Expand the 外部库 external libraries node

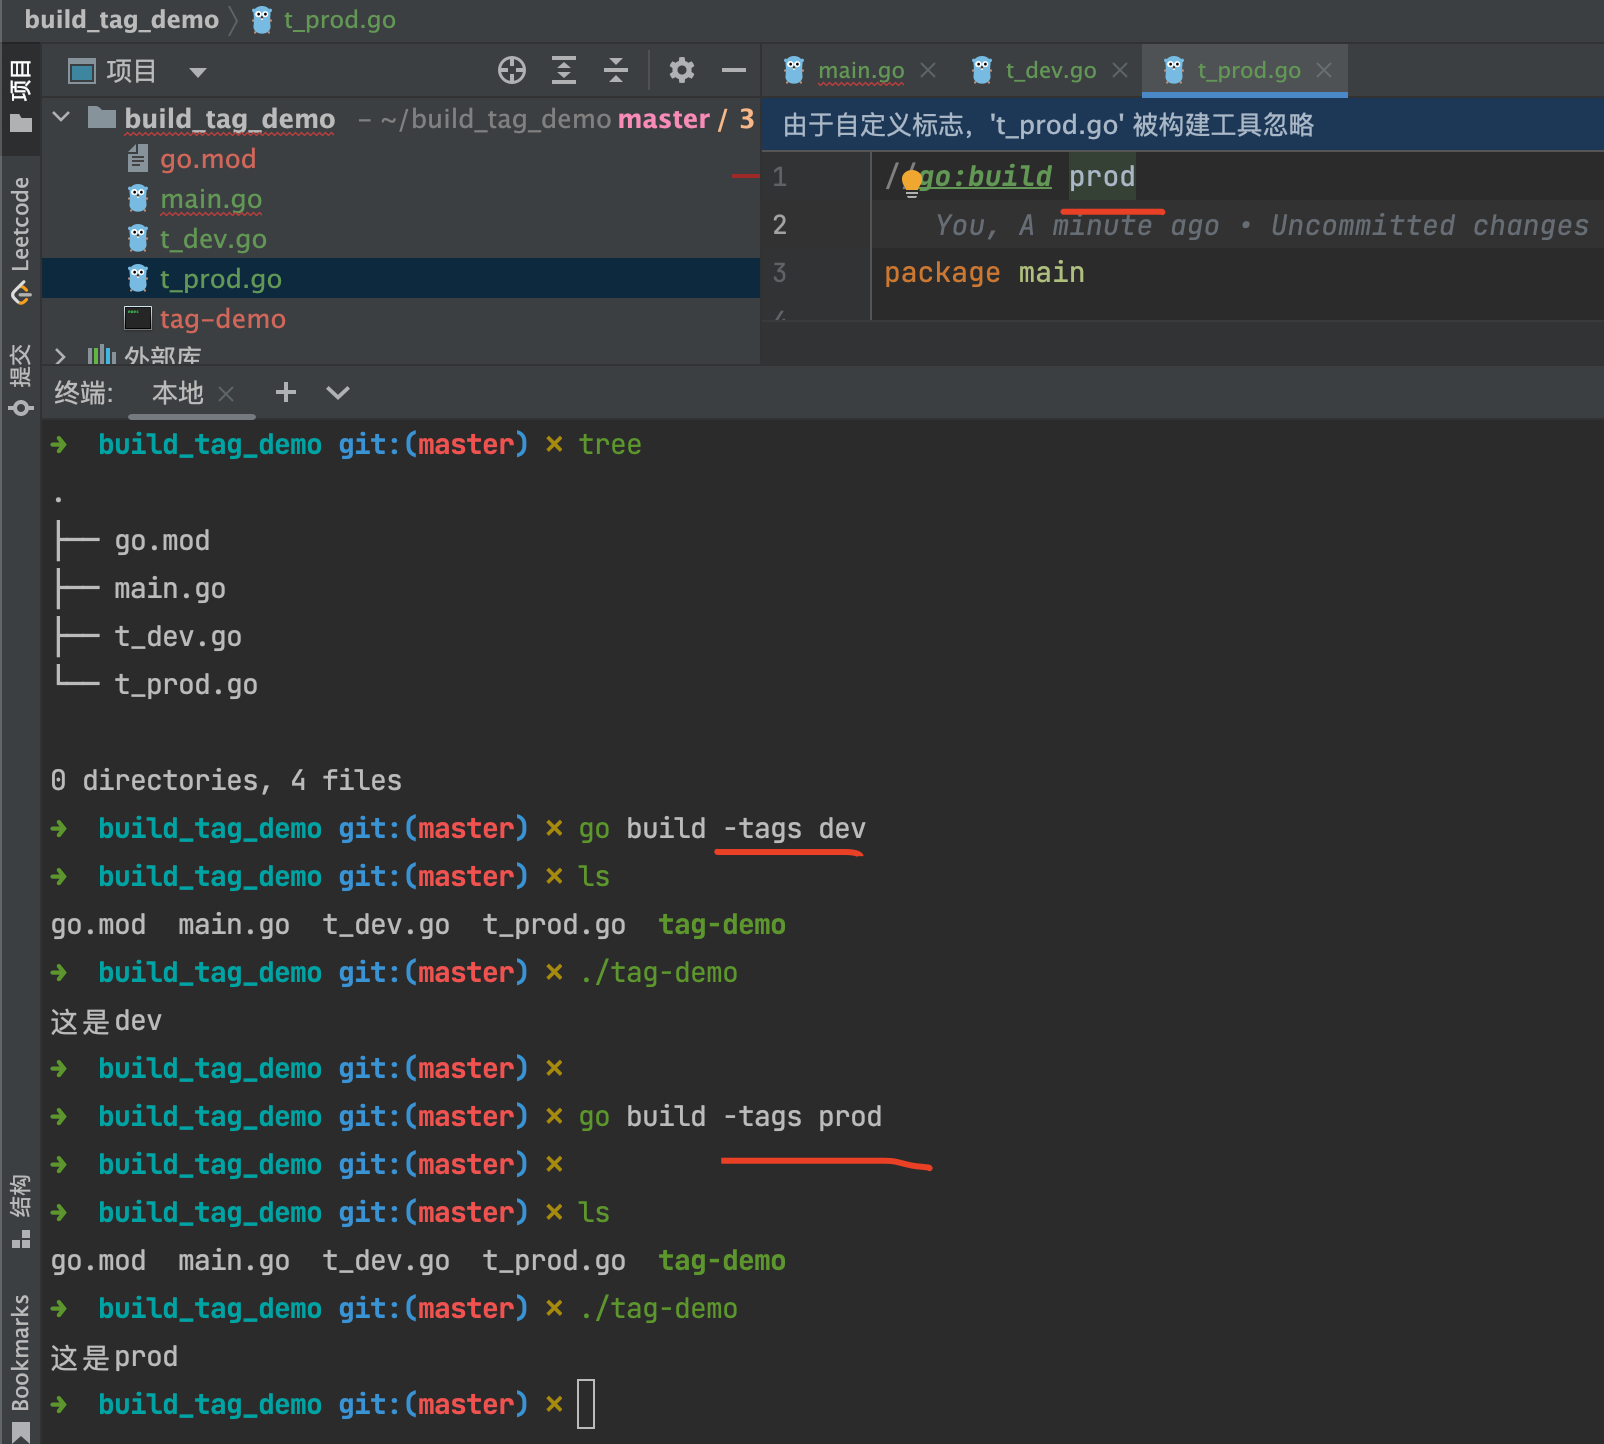point(61,356)
